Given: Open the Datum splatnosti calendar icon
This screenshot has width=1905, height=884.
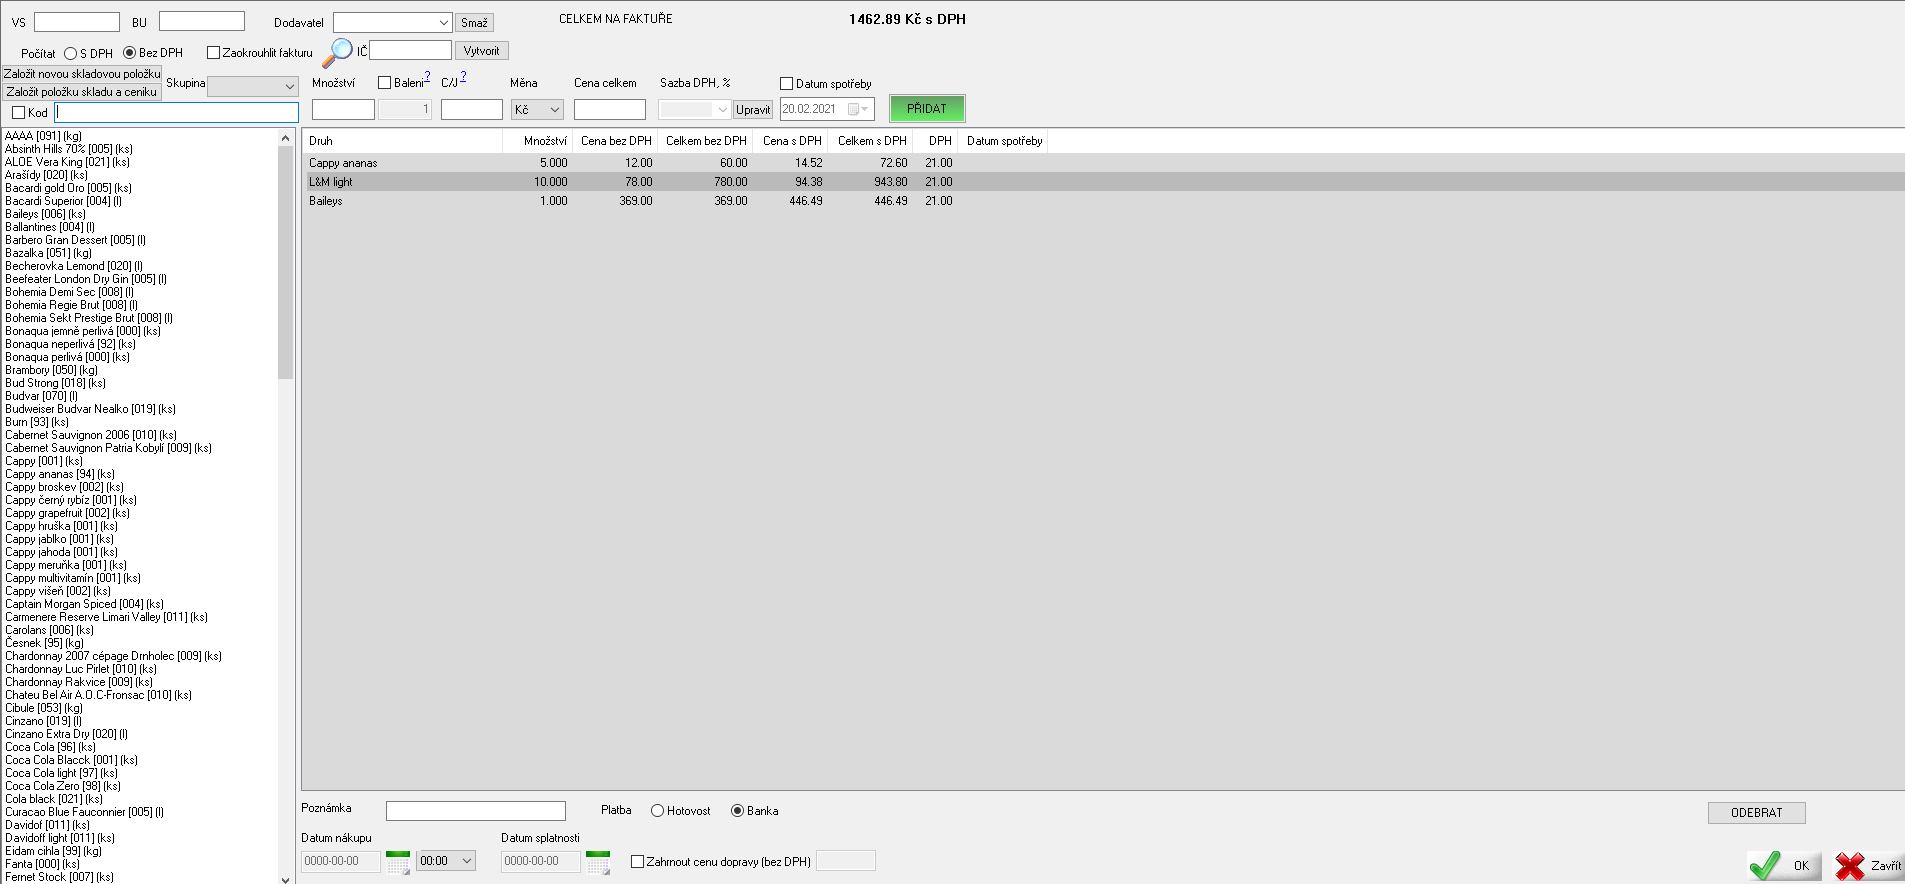Looking at the screenshot, I should 598,861.
